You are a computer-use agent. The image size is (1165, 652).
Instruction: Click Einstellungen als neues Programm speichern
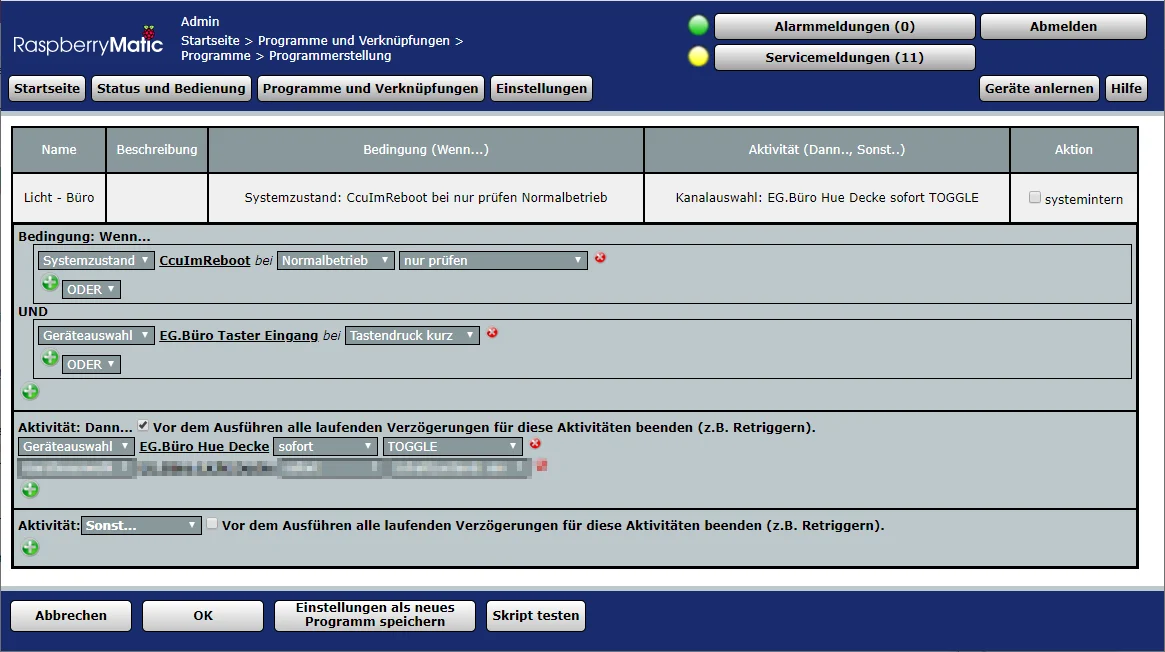coord(374,616)
